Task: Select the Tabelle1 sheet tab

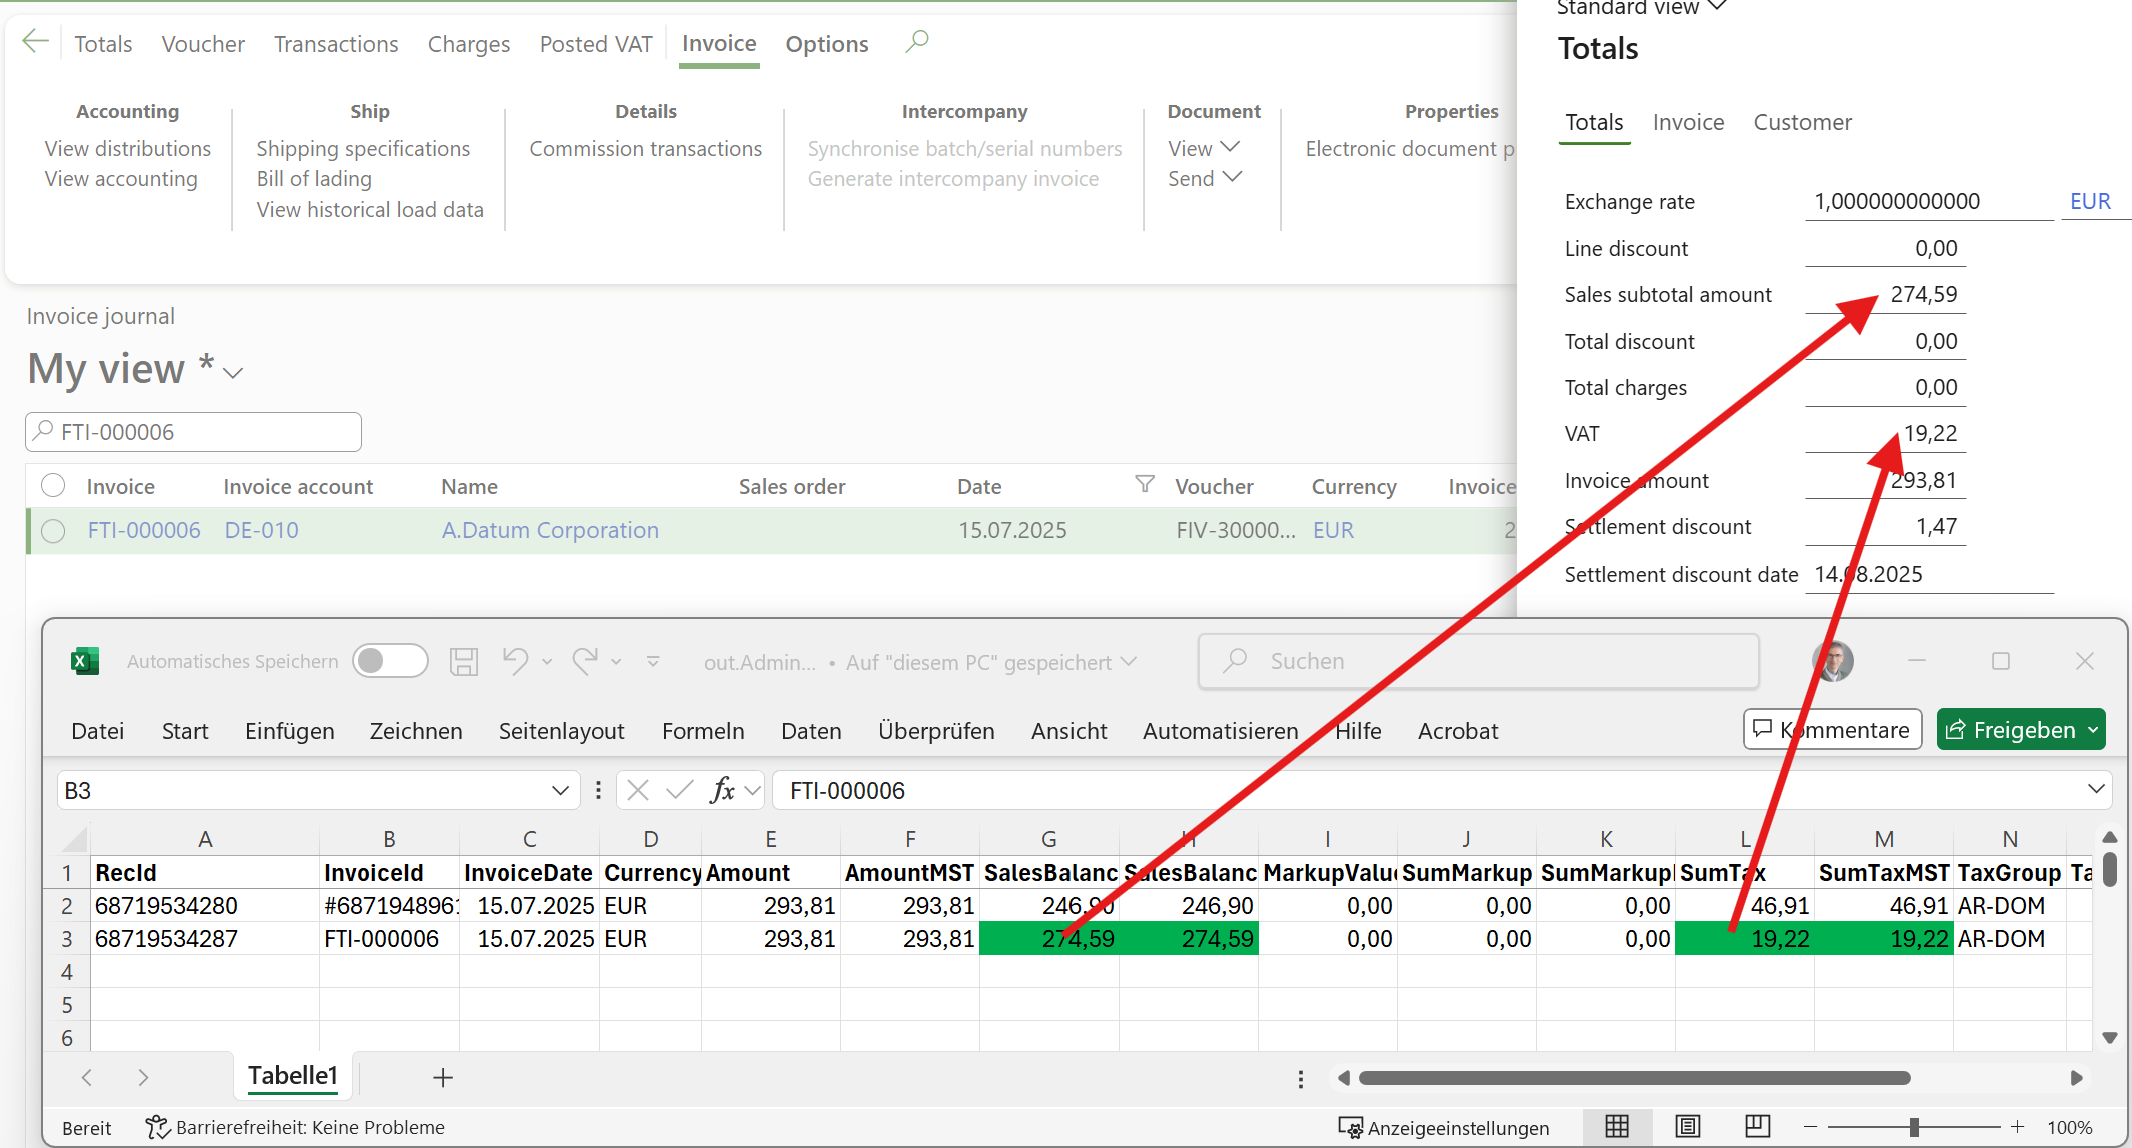Action: [293, 1076]
